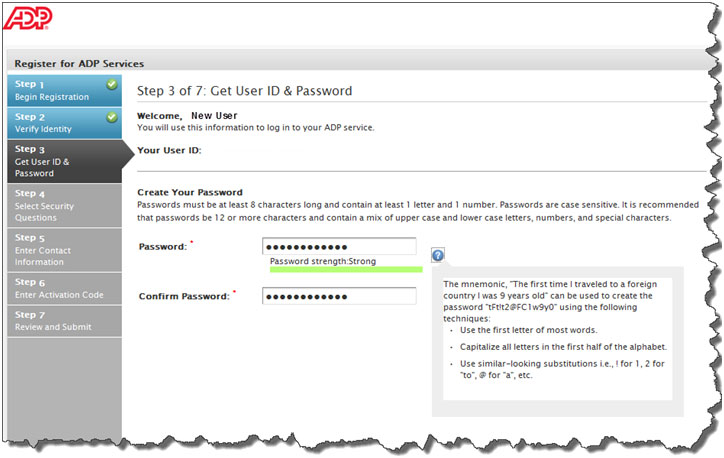Jump to Step 5 Enter Contact Information

(x=65, y=250)
